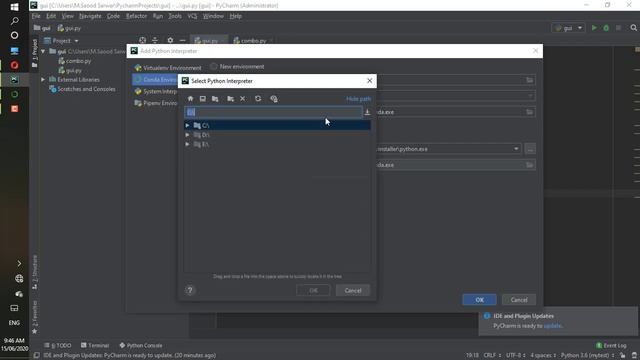Refresh the file chooser tree
The width and height of the screenshot is (640, 360).
pos(258,99)
